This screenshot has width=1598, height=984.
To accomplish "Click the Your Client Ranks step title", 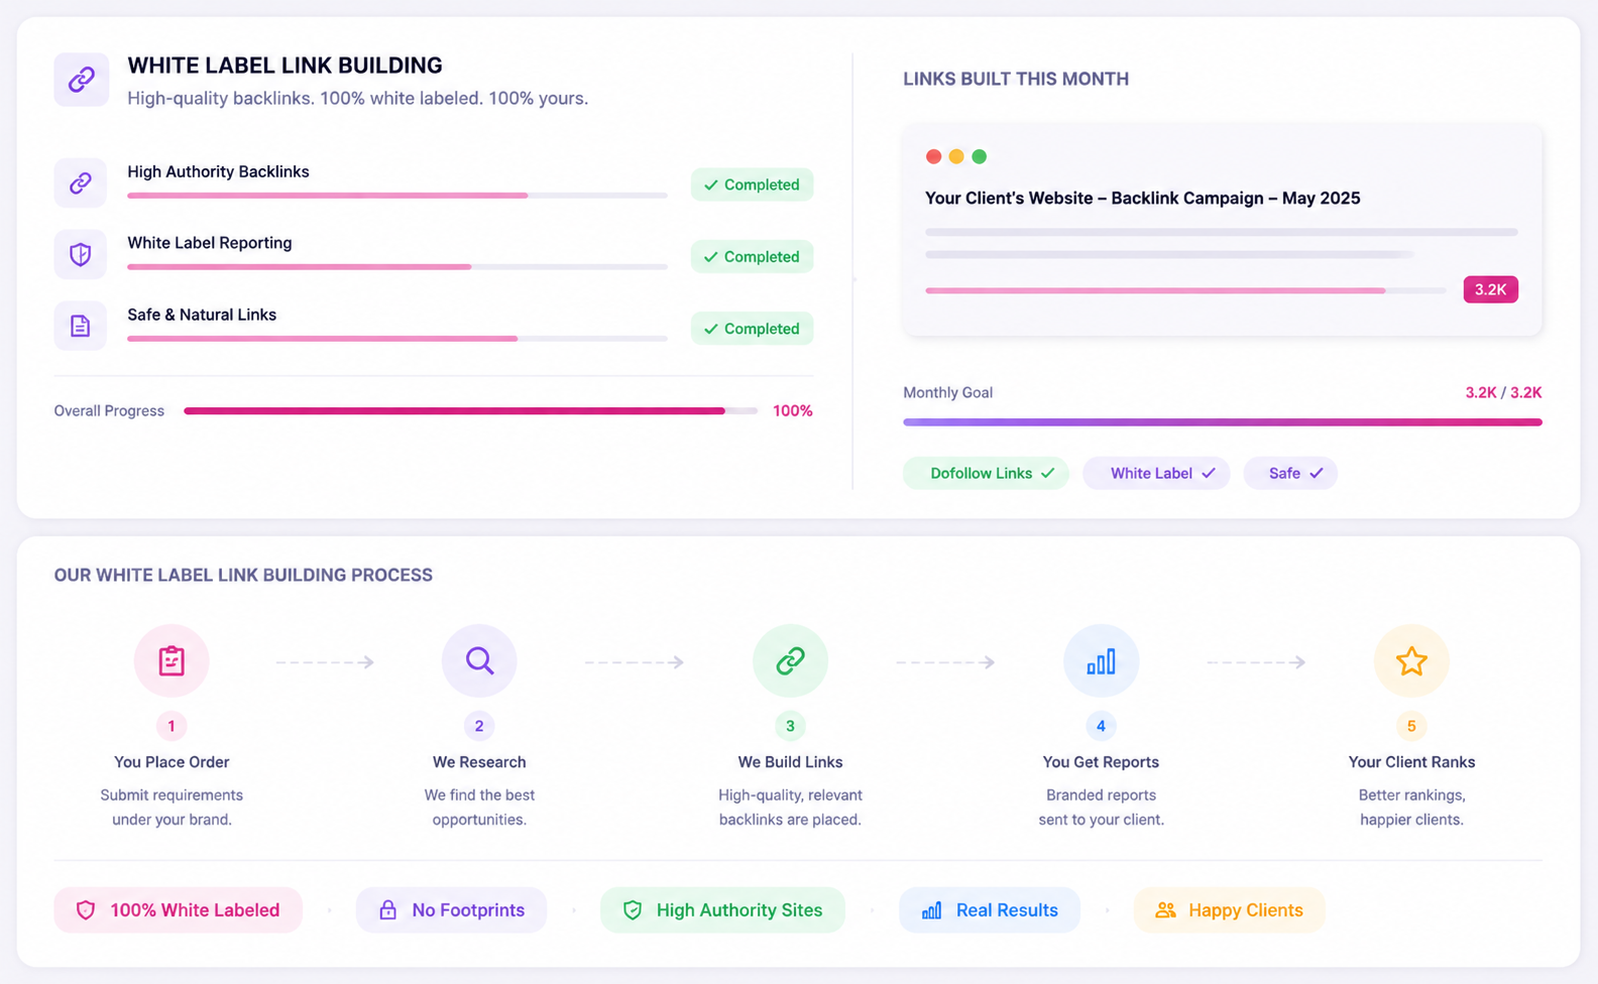I will pyautogui.click(x=1411, y=762).
